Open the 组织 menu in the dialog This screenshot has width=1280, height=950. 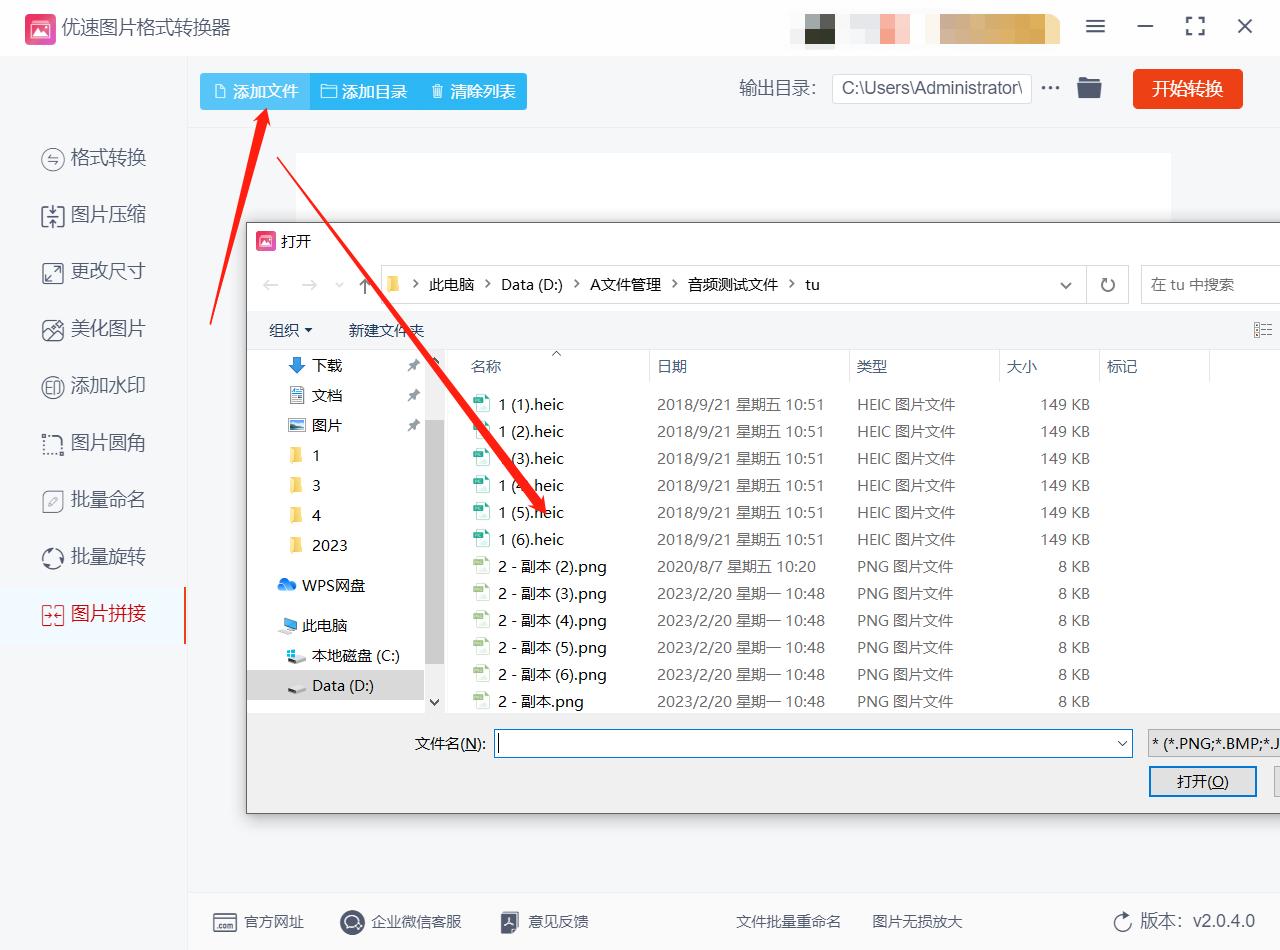tap(290, 329)
